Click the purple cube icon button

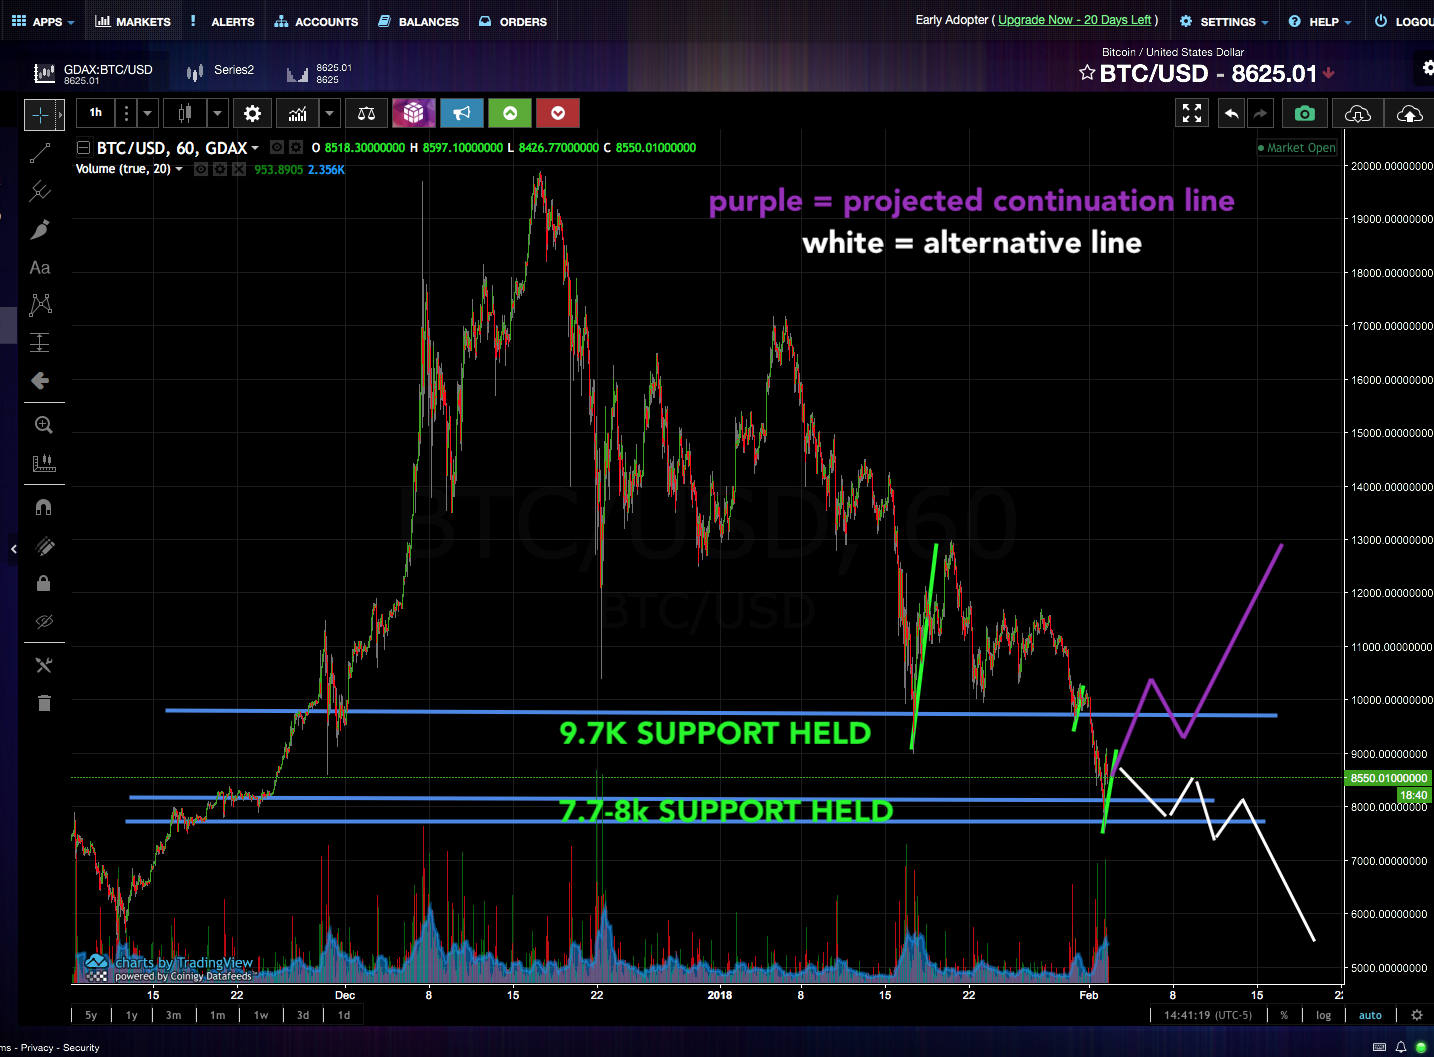(x=414, y=114)
